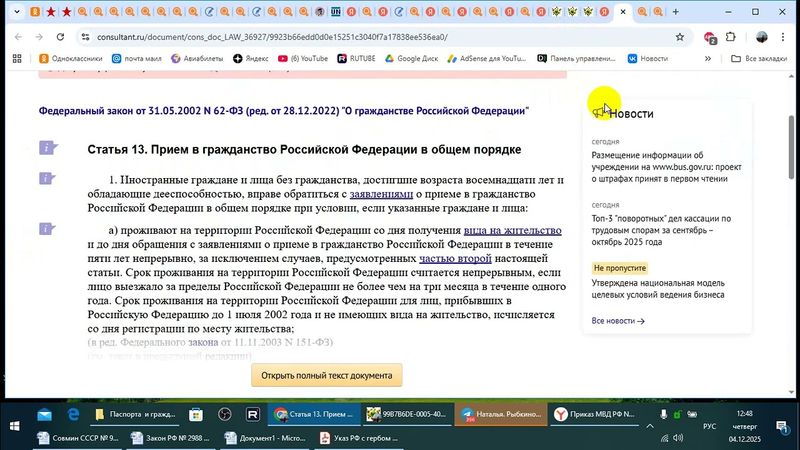The height and width of the screenshot is (450, 800).
Task: Open the Все новости link
Action: tap(618, 321)
